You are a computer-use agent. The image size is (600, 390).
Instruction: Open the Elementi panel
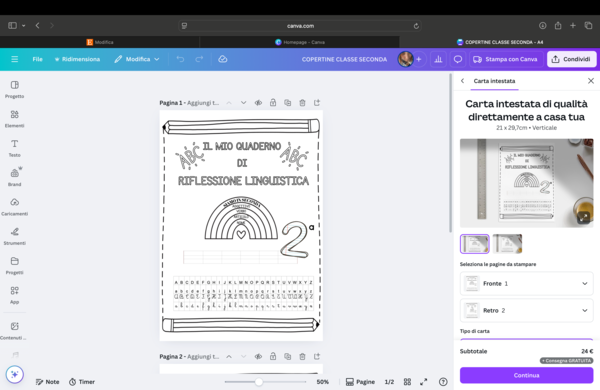point(15,119)
